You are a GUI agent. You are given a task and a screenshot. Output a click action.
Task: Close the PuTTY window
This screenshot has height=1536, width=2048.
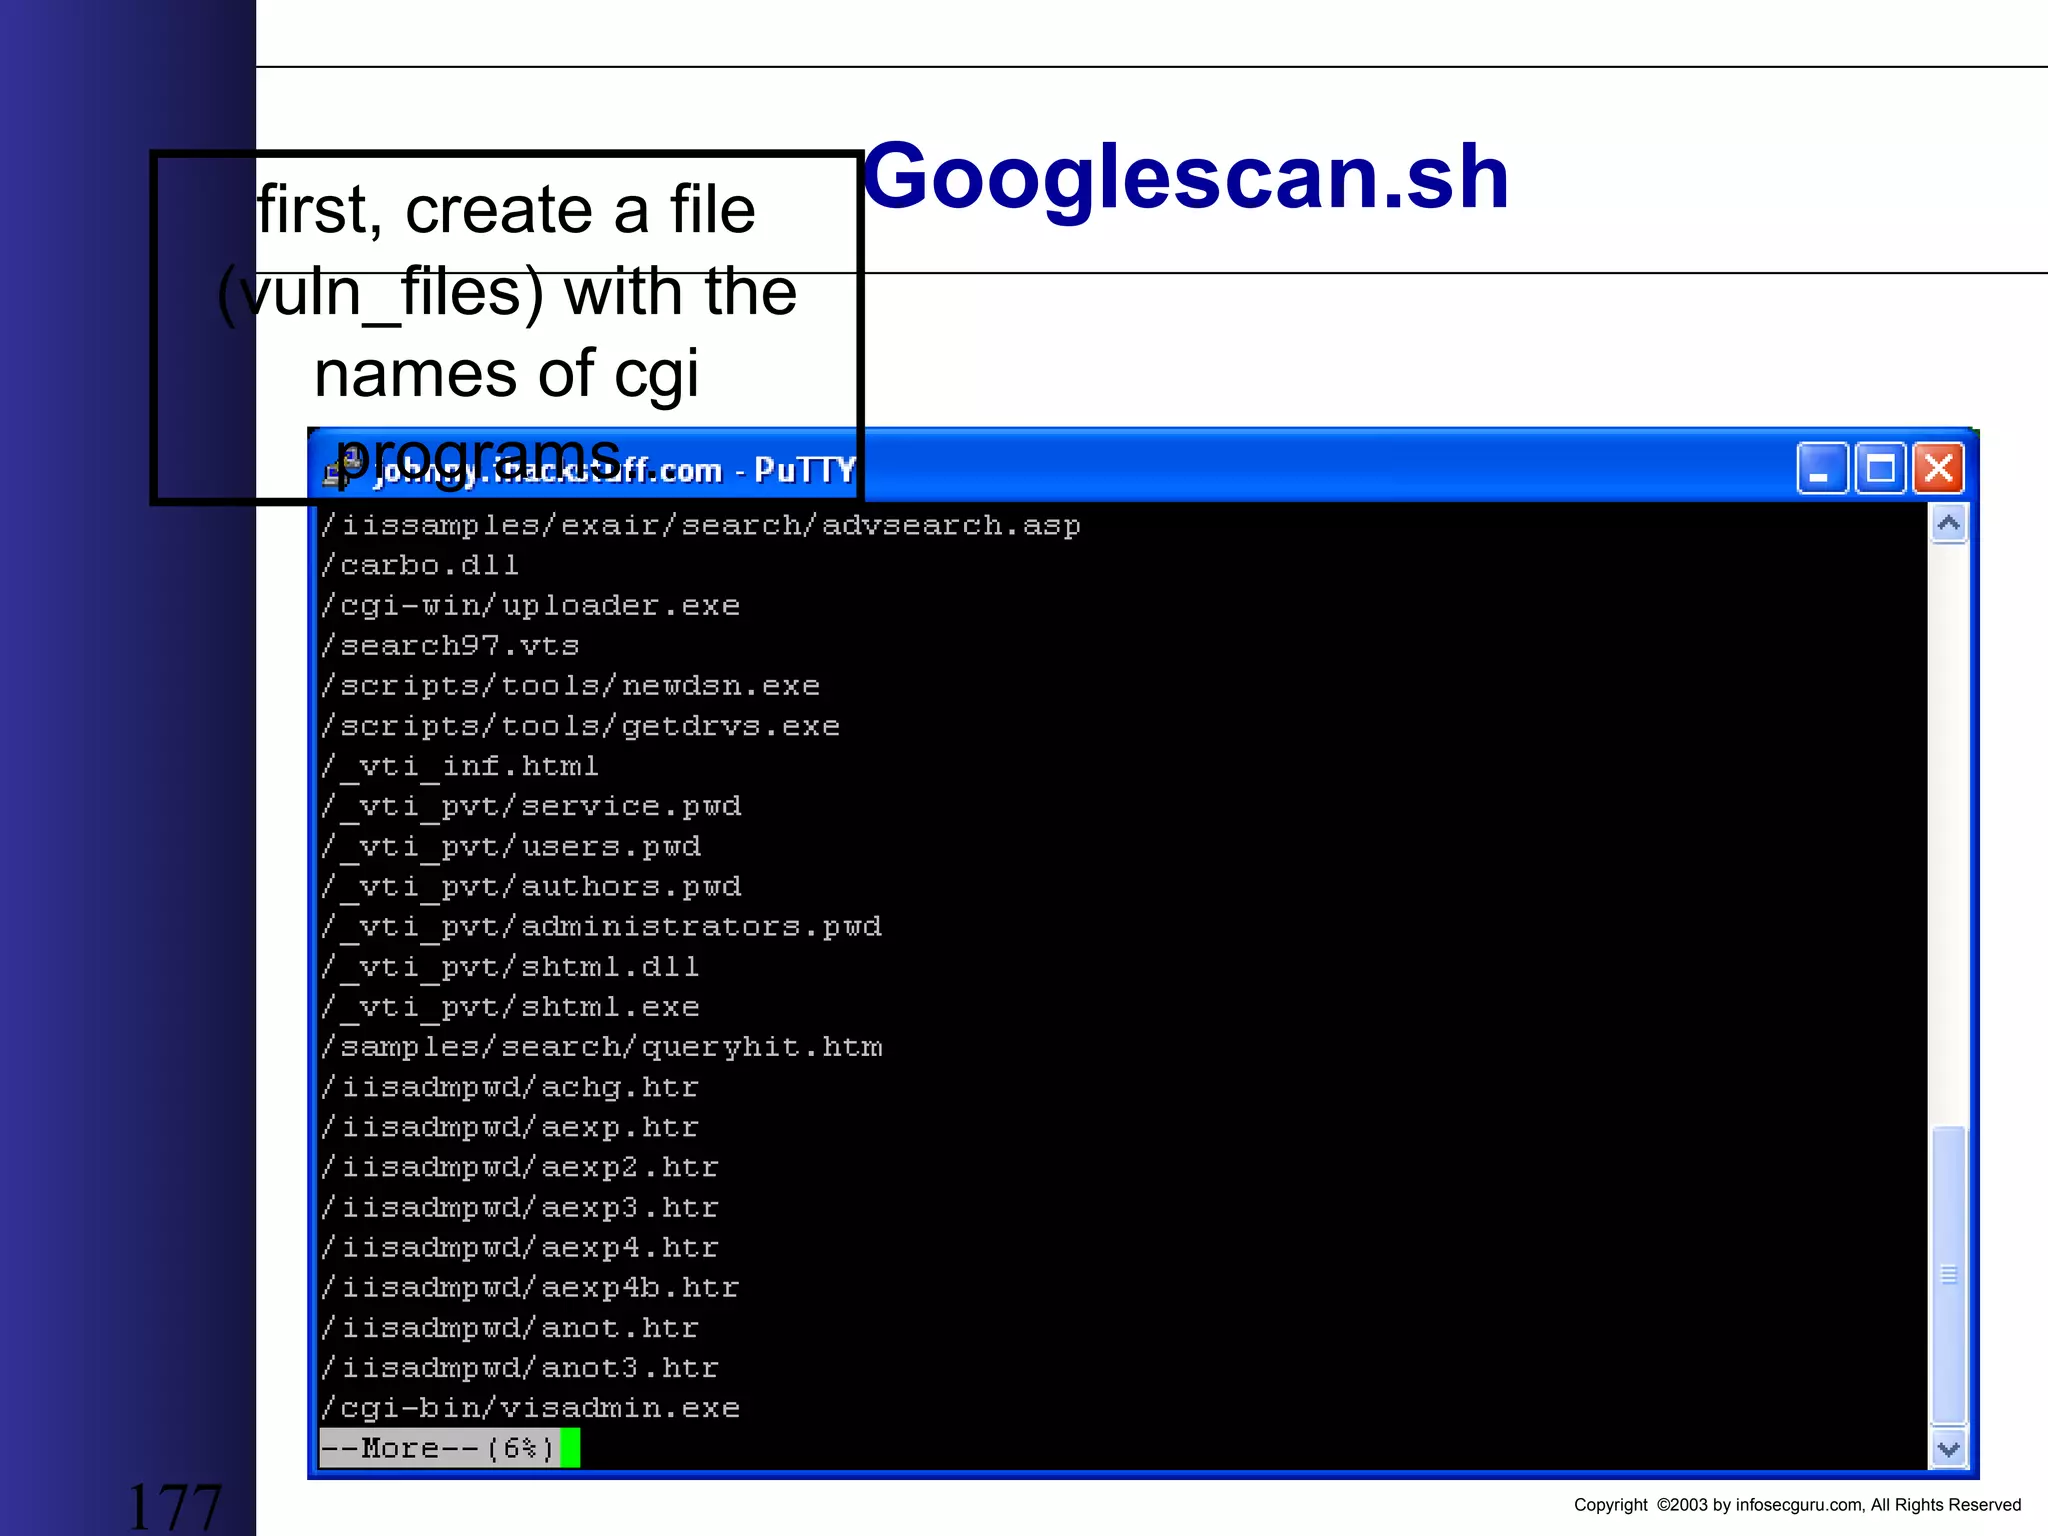[x=1939, y=468]
